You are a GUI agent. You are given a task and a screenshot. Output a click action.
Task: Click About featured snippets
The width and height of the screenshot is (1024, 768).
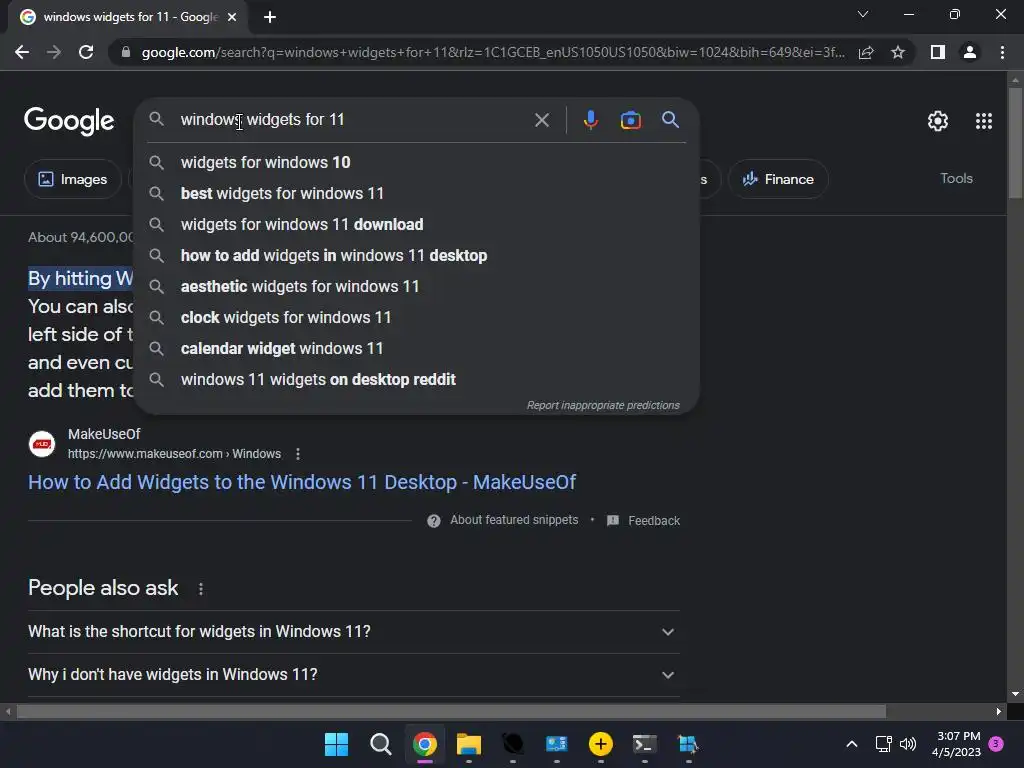[514, 520]
